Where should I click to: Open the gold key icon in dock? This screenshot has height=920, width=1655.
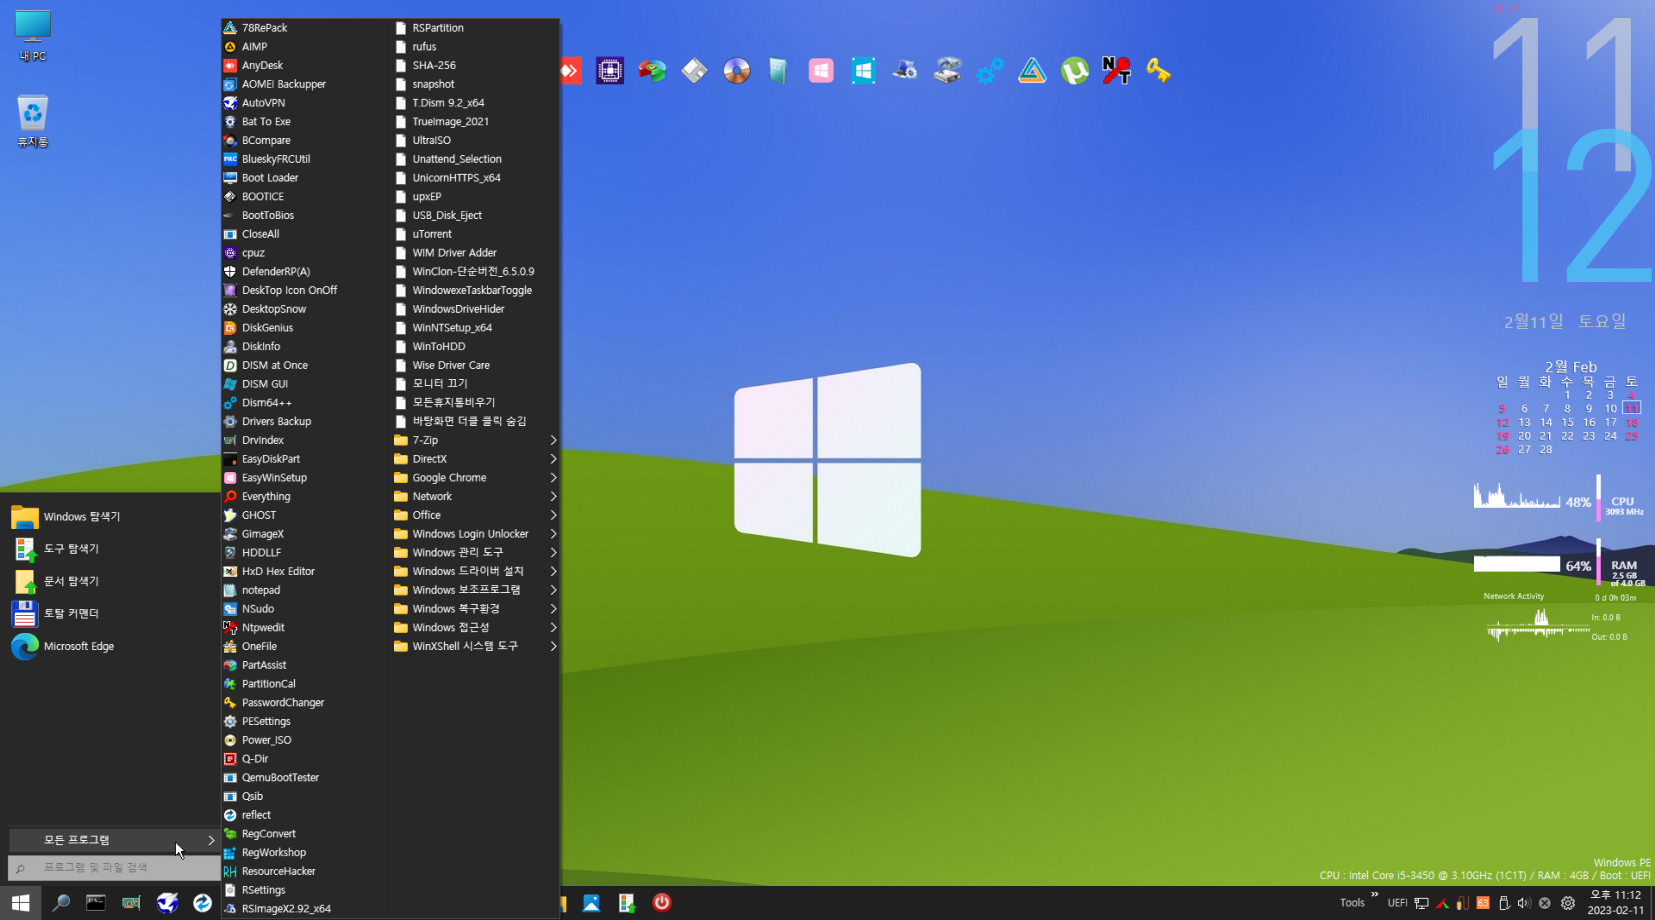[x=1158, y=71]
